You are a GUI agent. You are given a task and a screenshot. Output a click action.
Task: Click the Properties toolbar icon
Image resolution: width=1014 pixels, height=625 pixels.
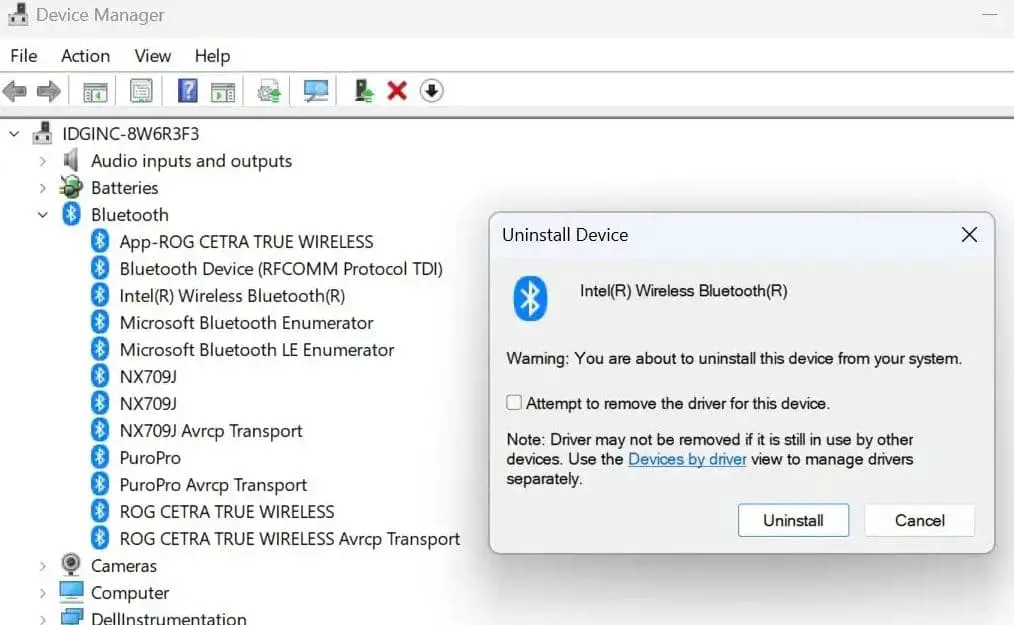click(141, 92)
